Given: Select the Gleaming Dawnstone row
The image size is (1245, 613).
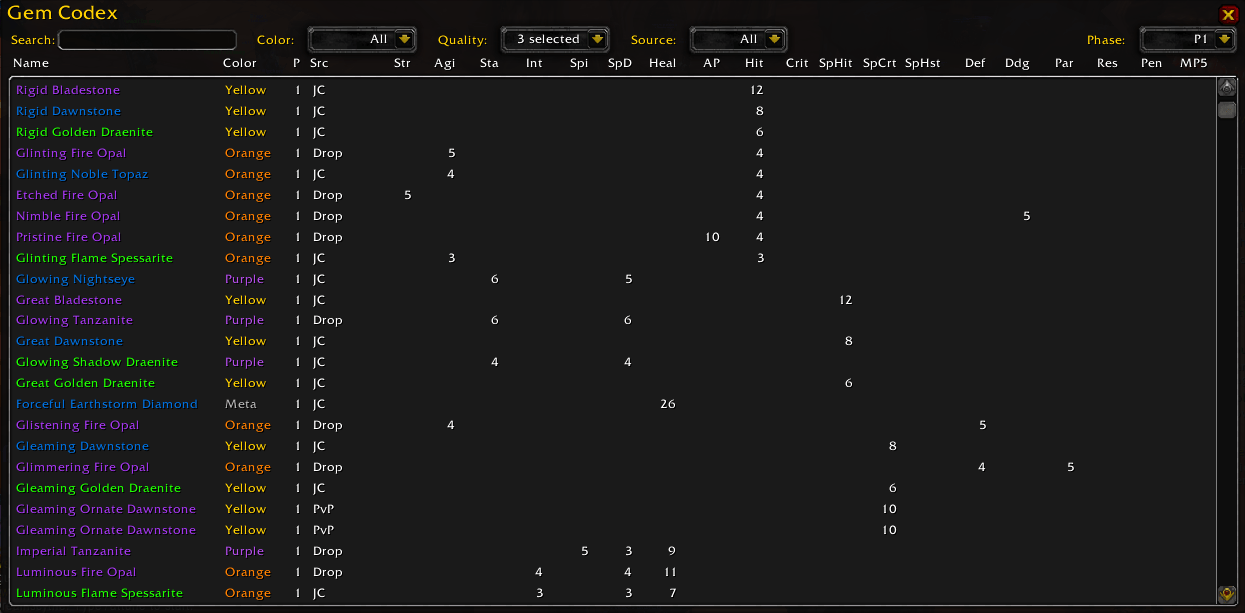Looking at the screenshot, I should [x=612, y=446].
